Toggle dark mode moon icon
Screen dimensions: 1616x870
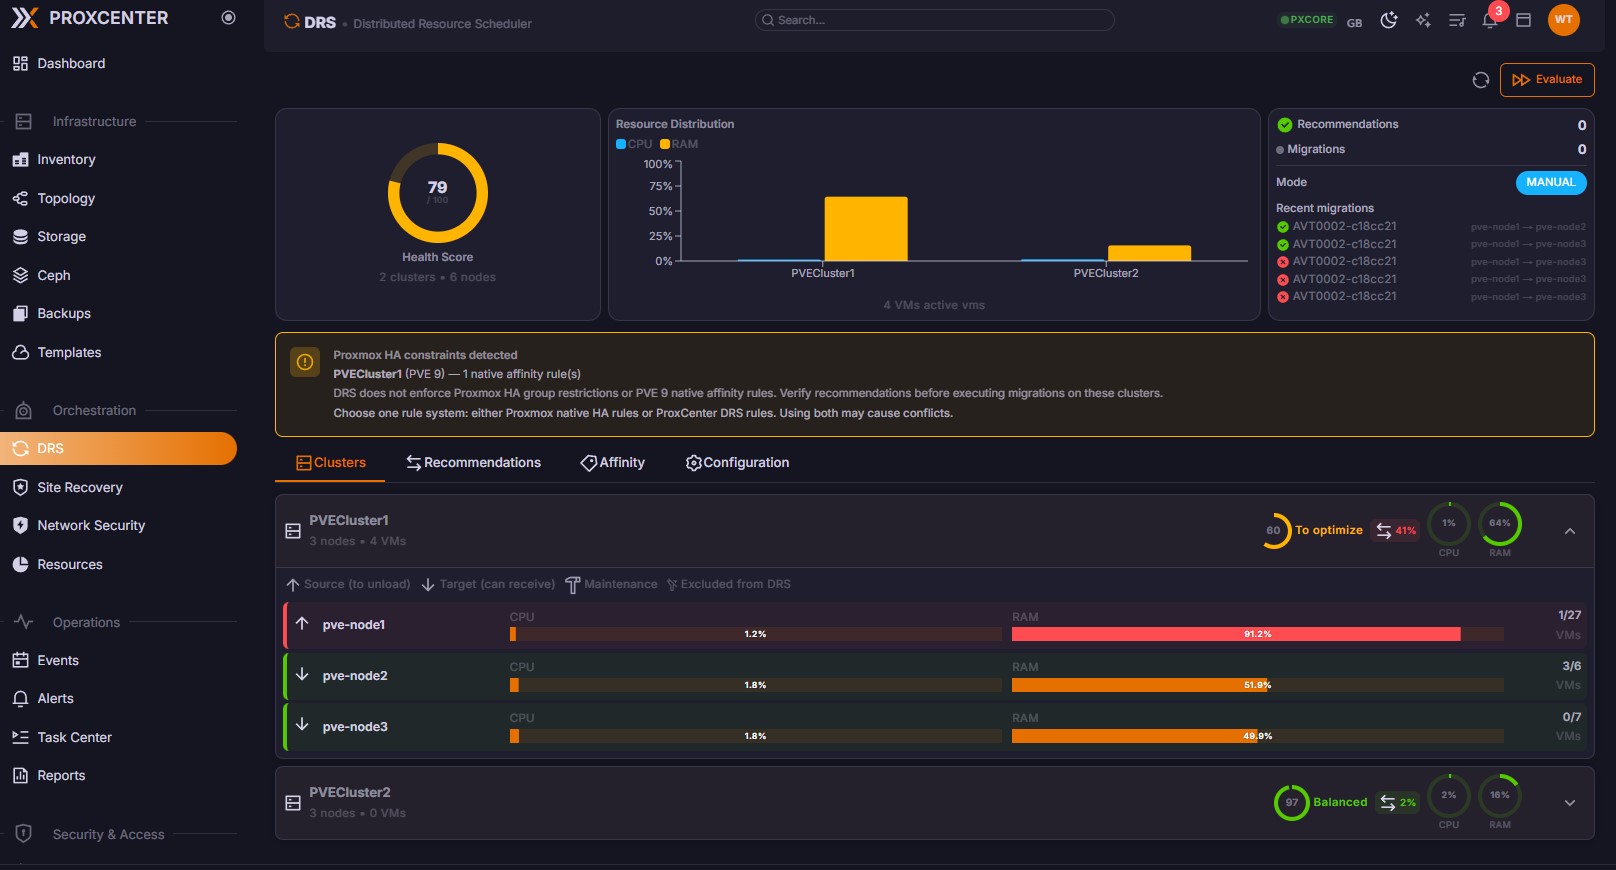coord(1389,21)
